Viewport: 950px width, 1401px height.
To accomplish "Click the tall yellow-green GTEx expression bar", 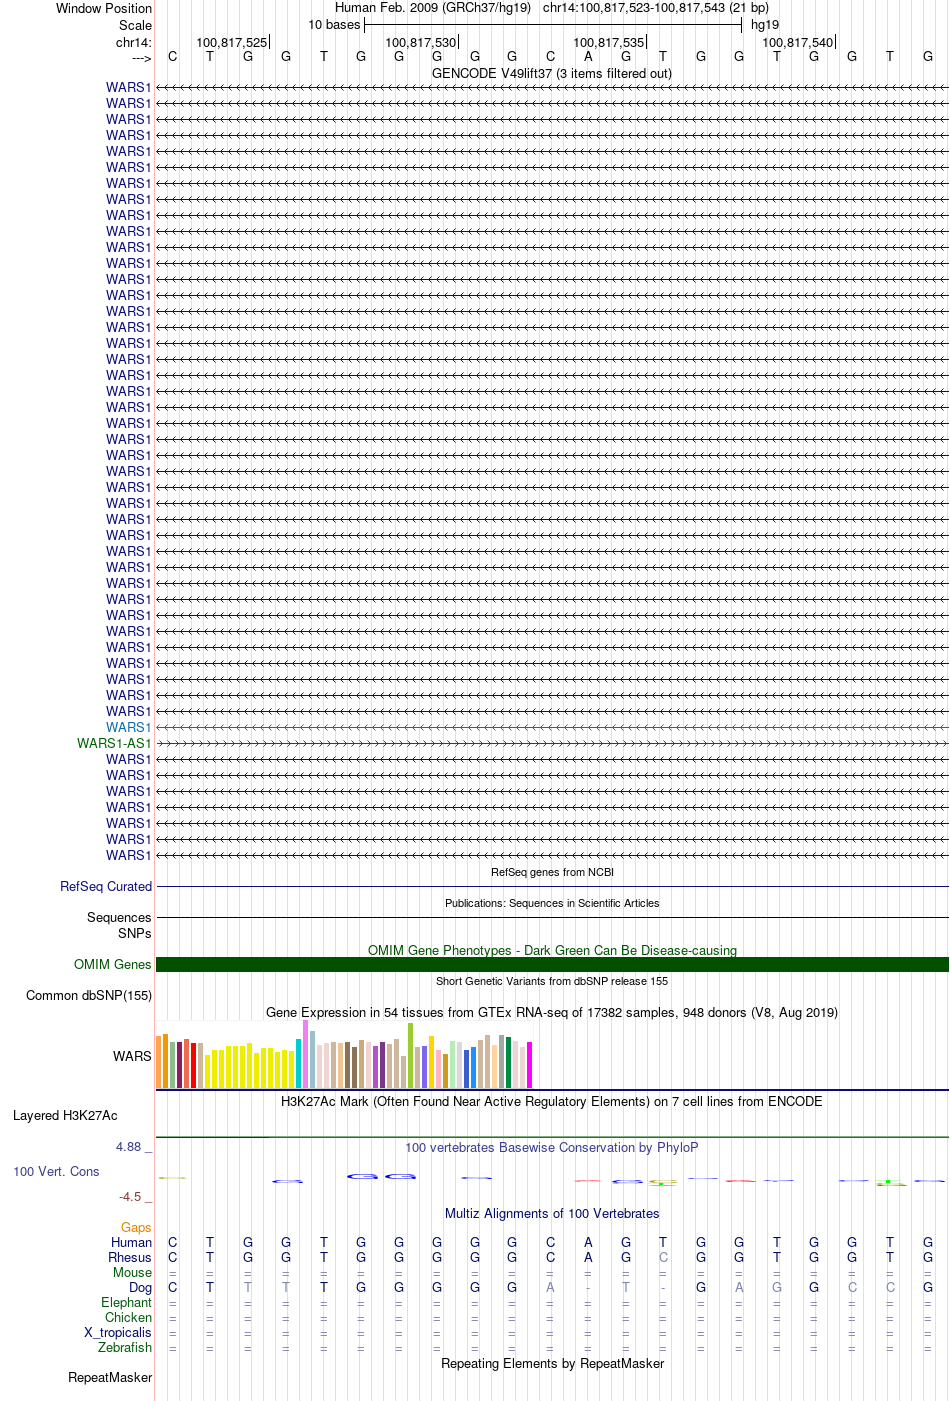I will (x=410, y=1056).
